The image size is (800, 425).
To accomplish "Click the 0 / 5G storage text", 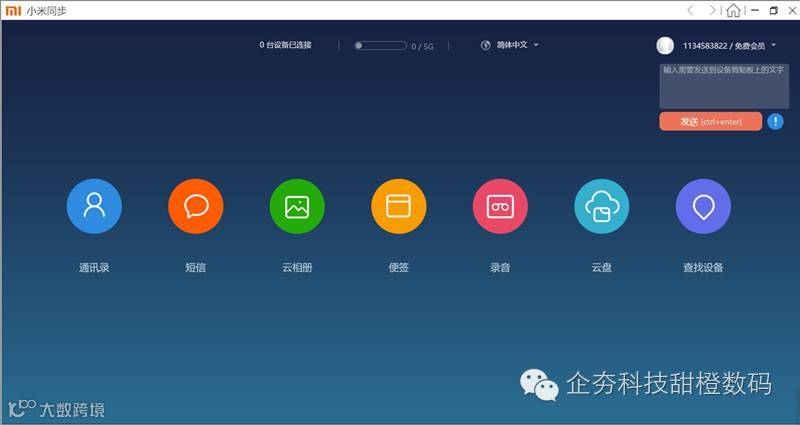I will click(422, 46).
